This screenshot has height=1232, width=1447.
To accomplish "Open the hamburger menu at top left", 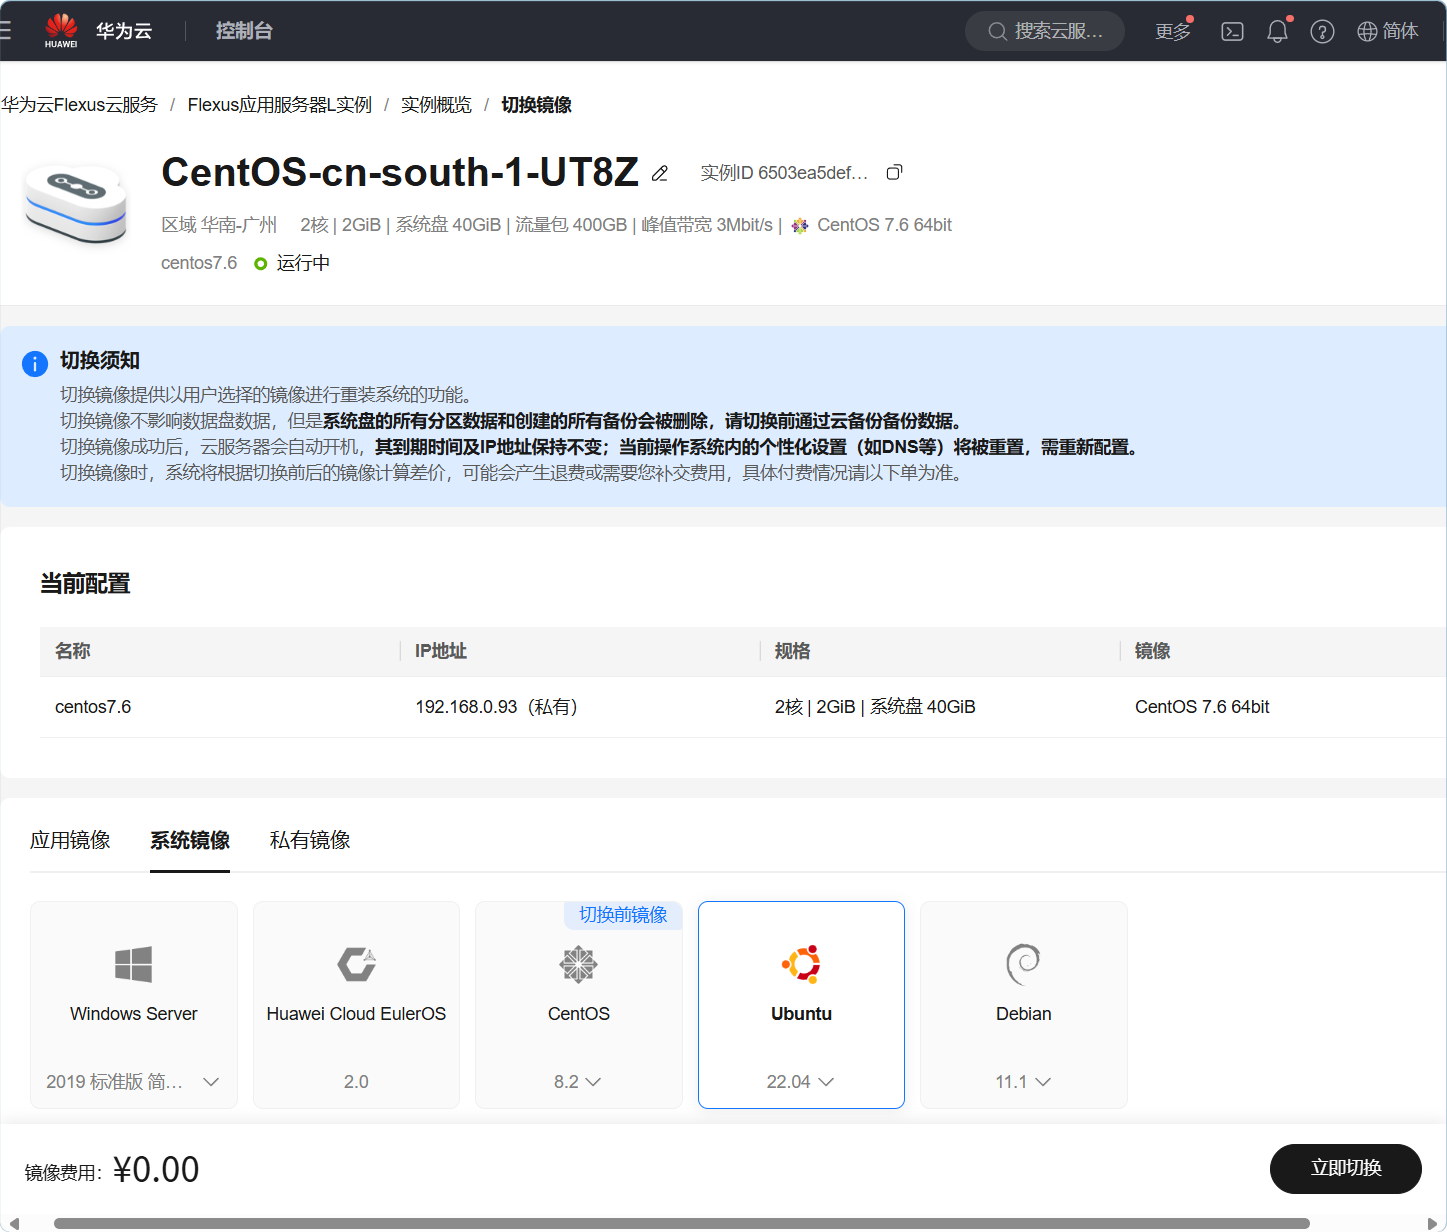I will [5, 31].
